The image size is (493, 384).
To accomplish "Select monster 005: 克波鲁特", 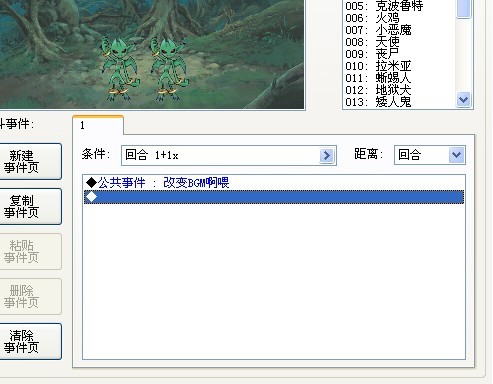I will [x=399, y=6].
